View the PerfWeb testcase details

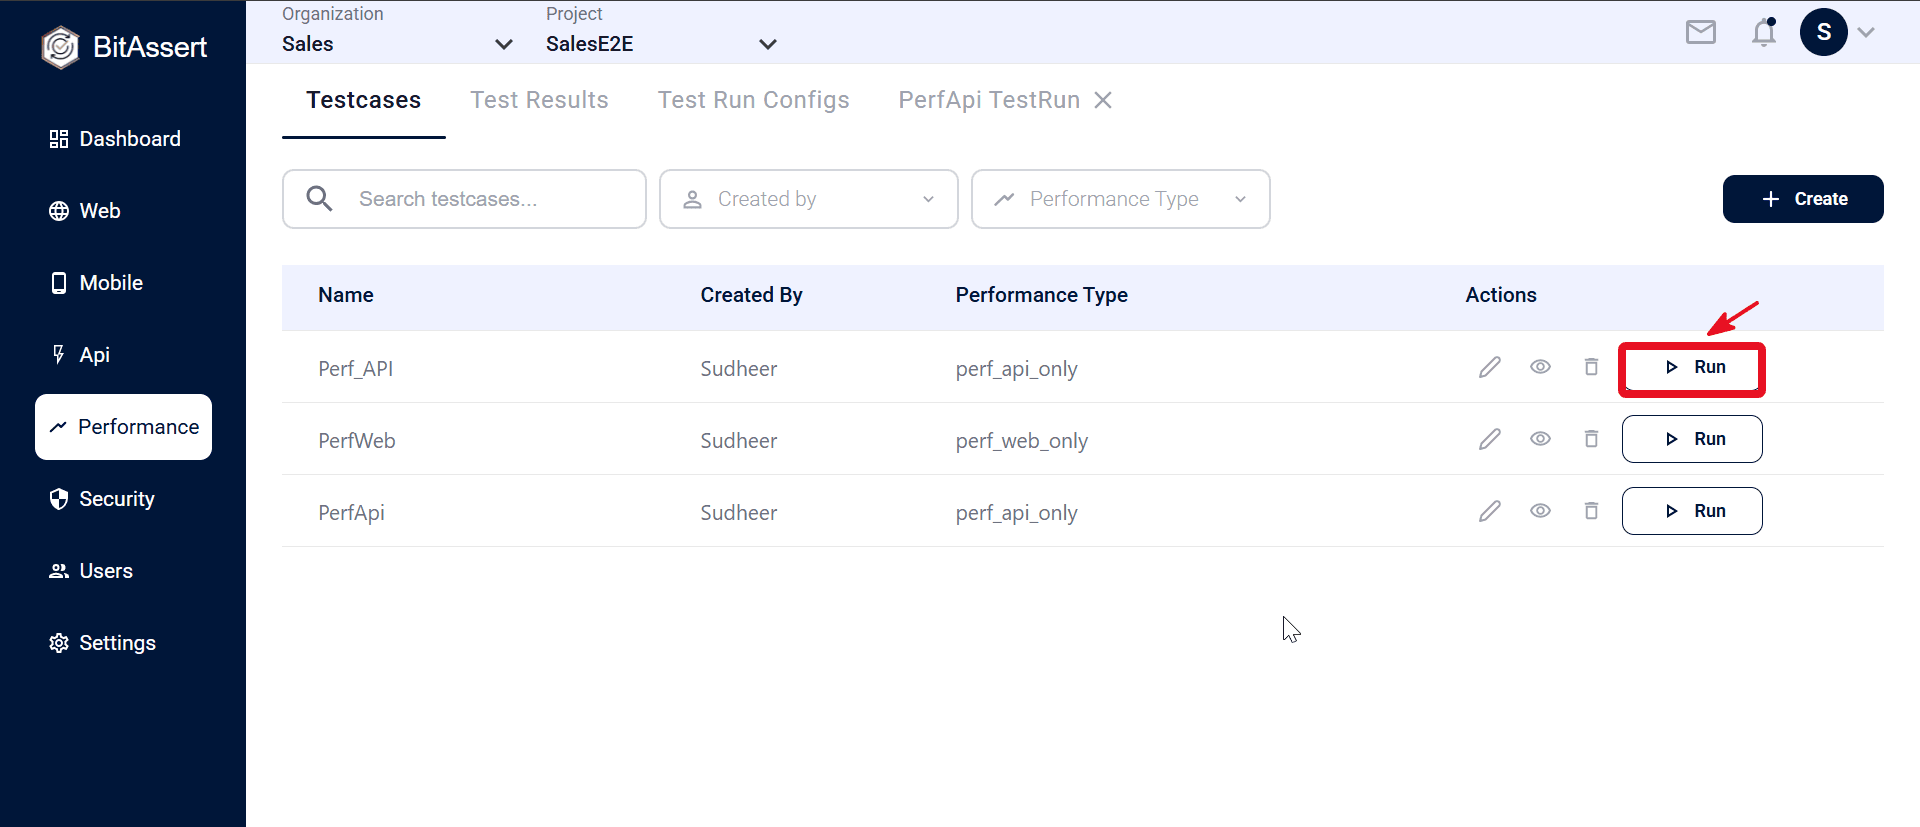pyautogui.click(x=1540, y=439)
